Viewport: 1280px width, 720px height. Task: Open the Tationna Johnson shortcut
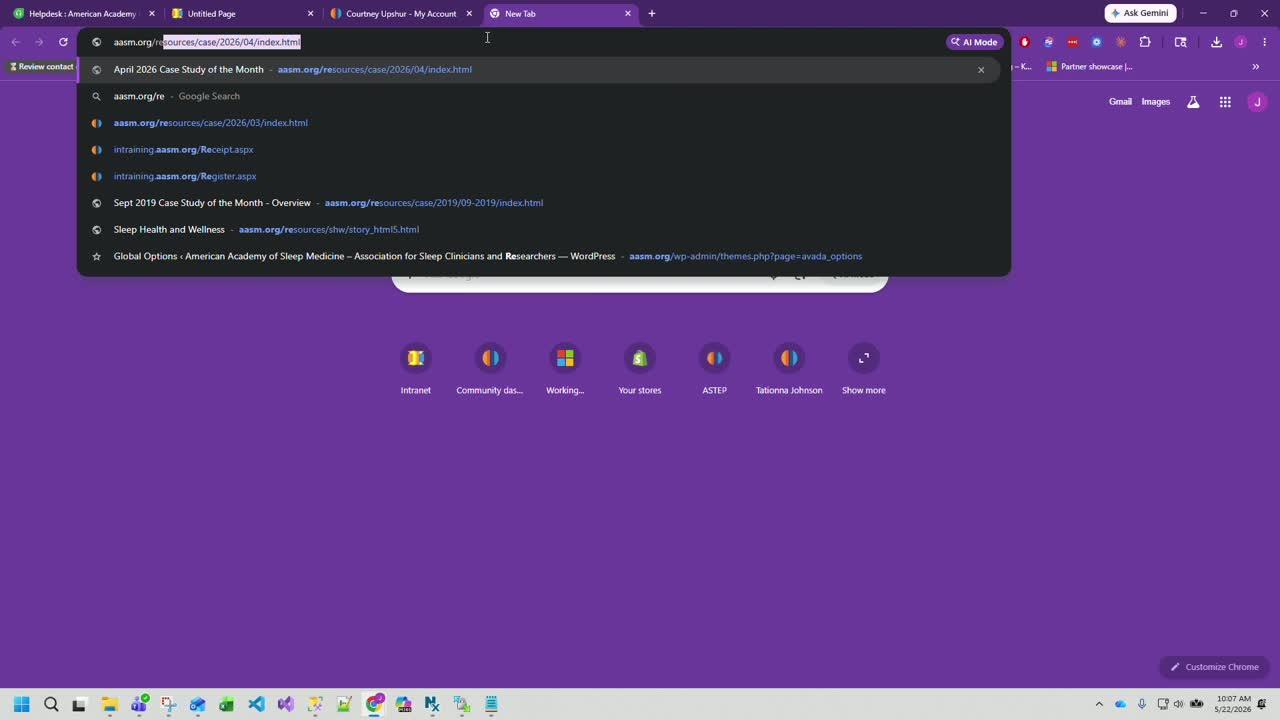point(789,369)
